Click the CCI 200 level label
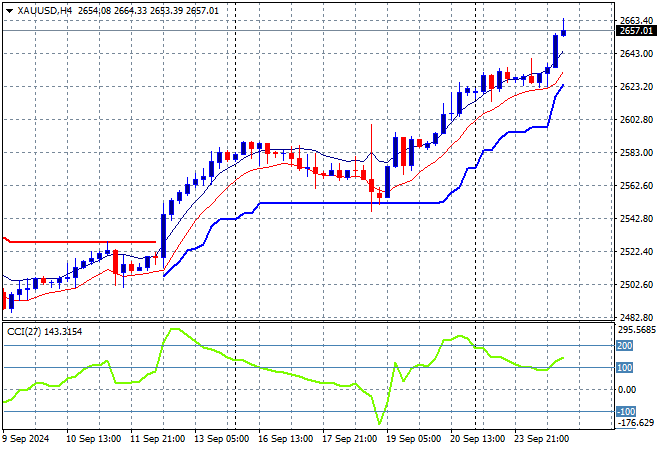Viewport: 660px width, 450px height. pyautogui.click(x=625, y=346)
